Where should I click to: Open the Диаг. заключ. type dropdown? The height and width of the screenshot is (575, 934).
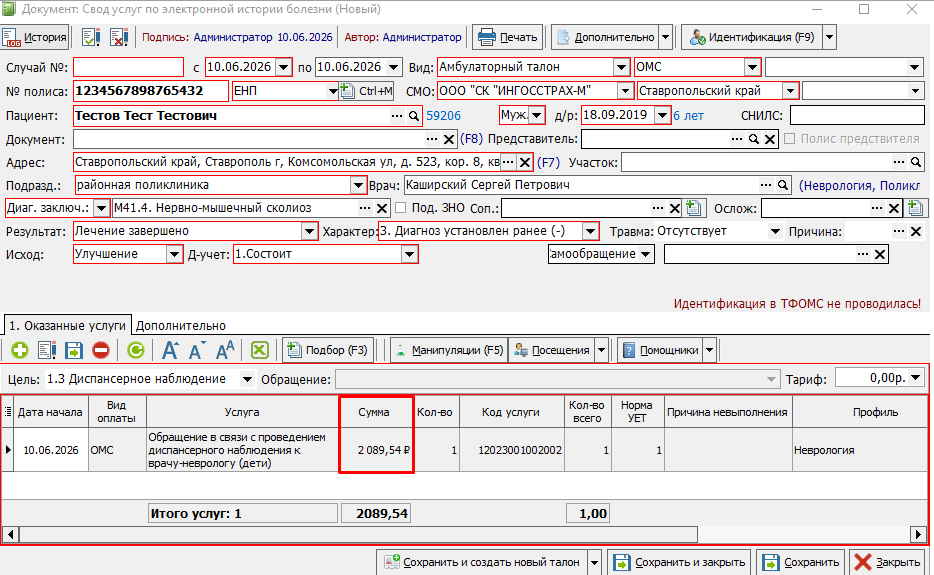(101, 208)
